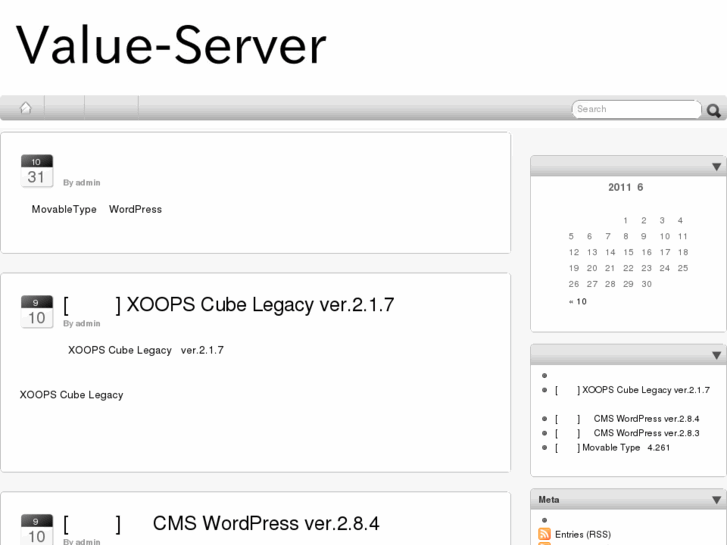Click the 9/10 date badge of XOOPS post
Viewport: 727px width, 545px height.
(x=37, y=312)
